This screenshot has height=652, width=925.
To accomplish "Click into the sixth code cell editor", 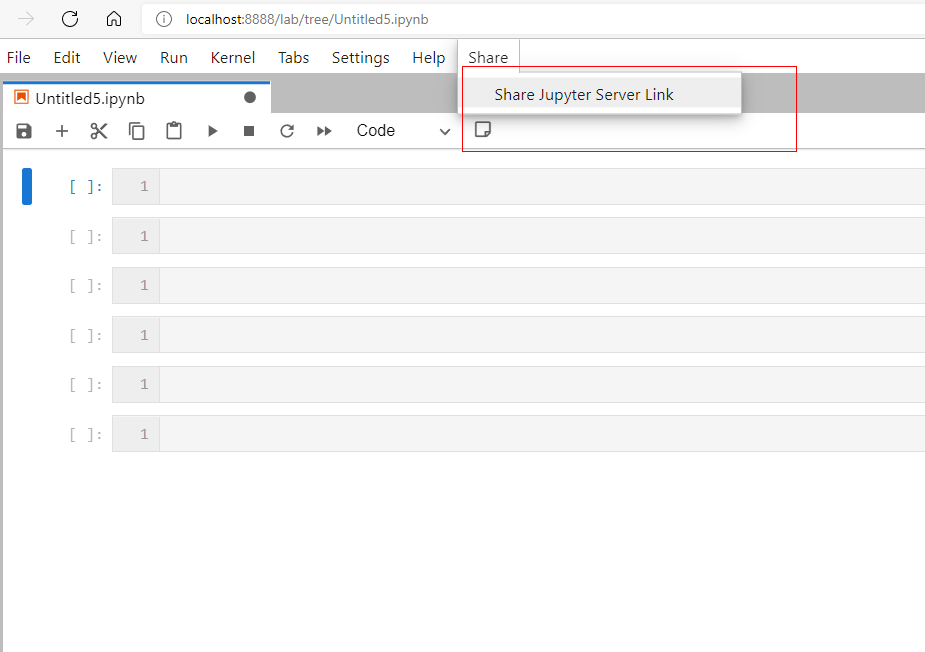I will click(x=542, y=434).
